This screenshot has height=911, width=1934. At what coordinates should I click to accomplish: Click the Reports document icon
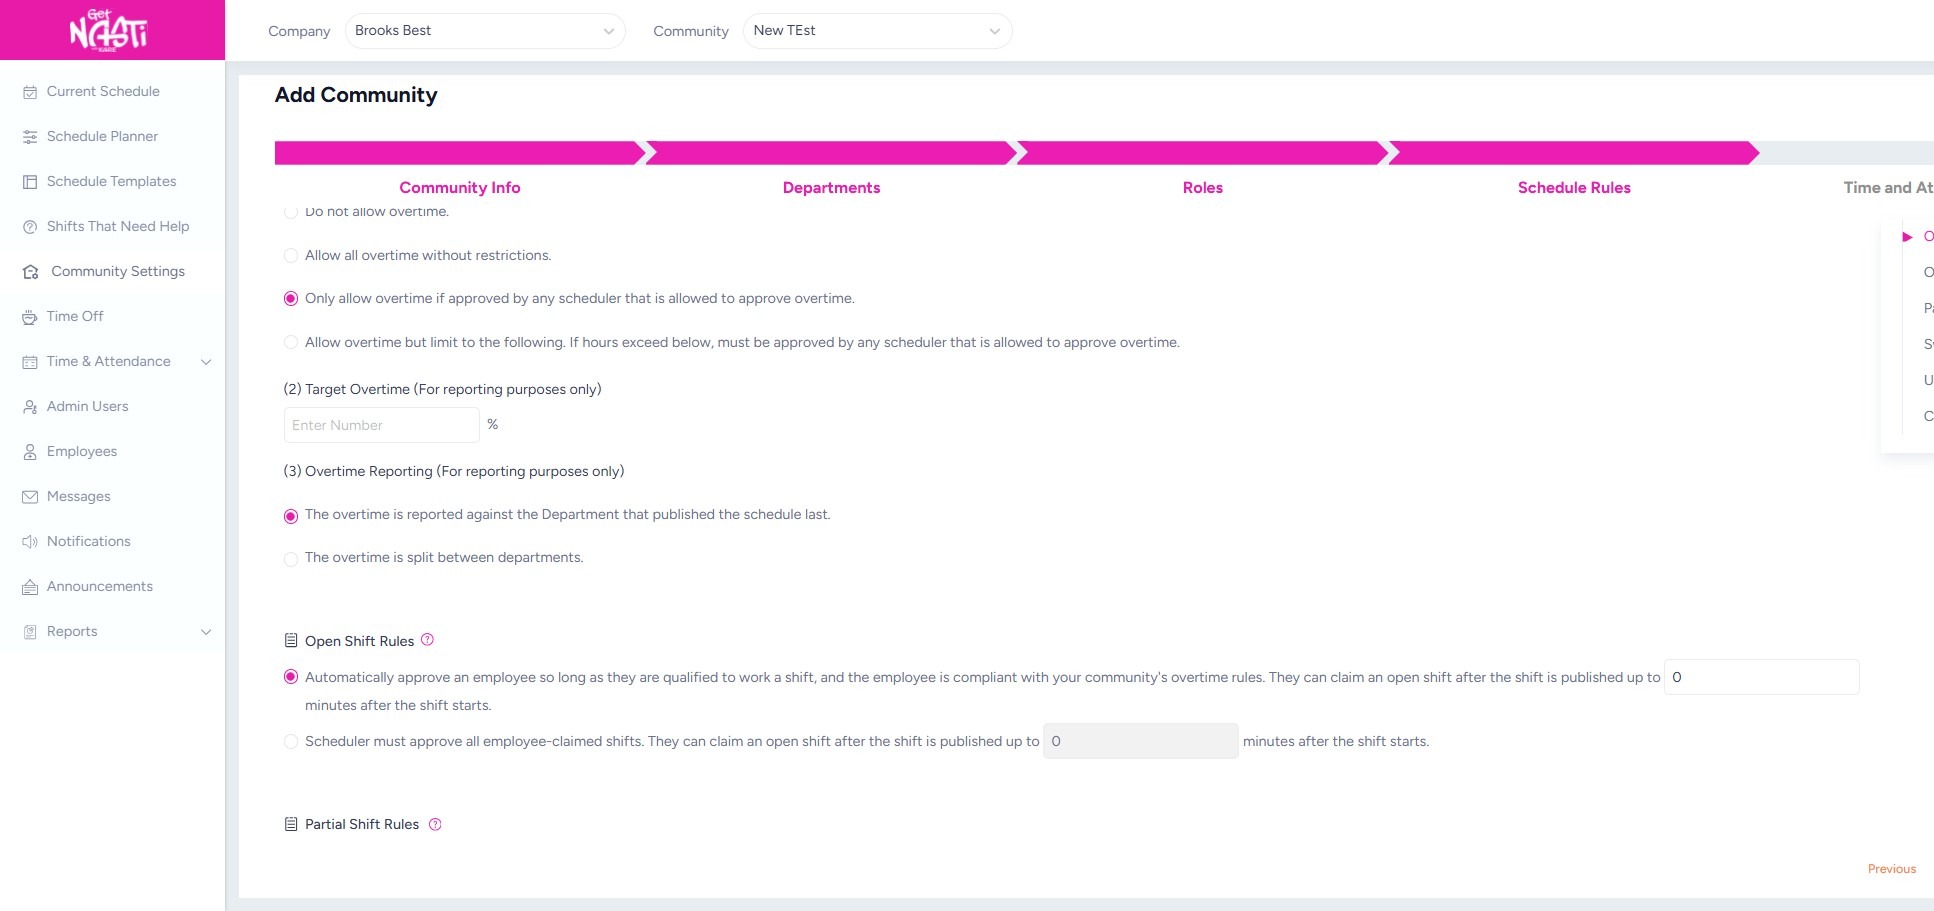30,632
